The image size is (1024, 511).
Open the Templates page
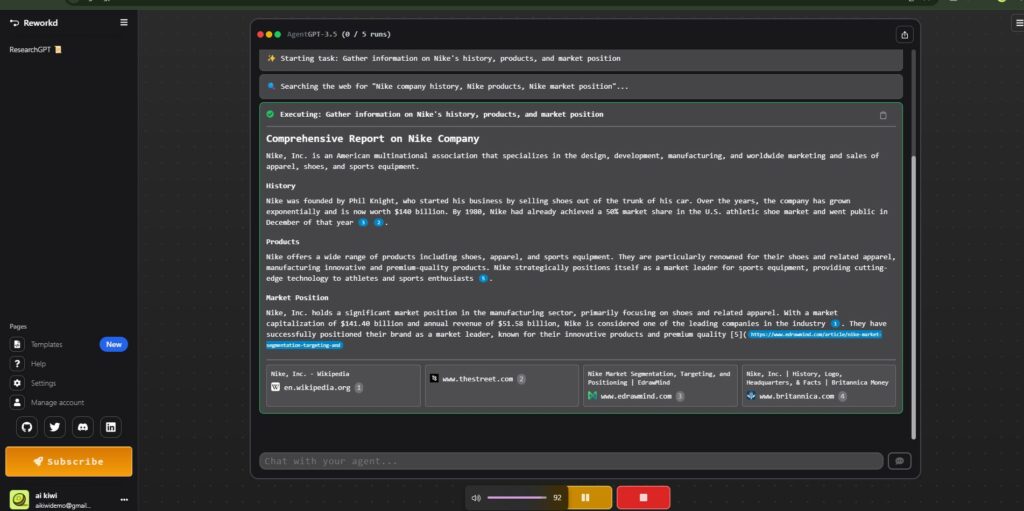click(x=46, y=344)
